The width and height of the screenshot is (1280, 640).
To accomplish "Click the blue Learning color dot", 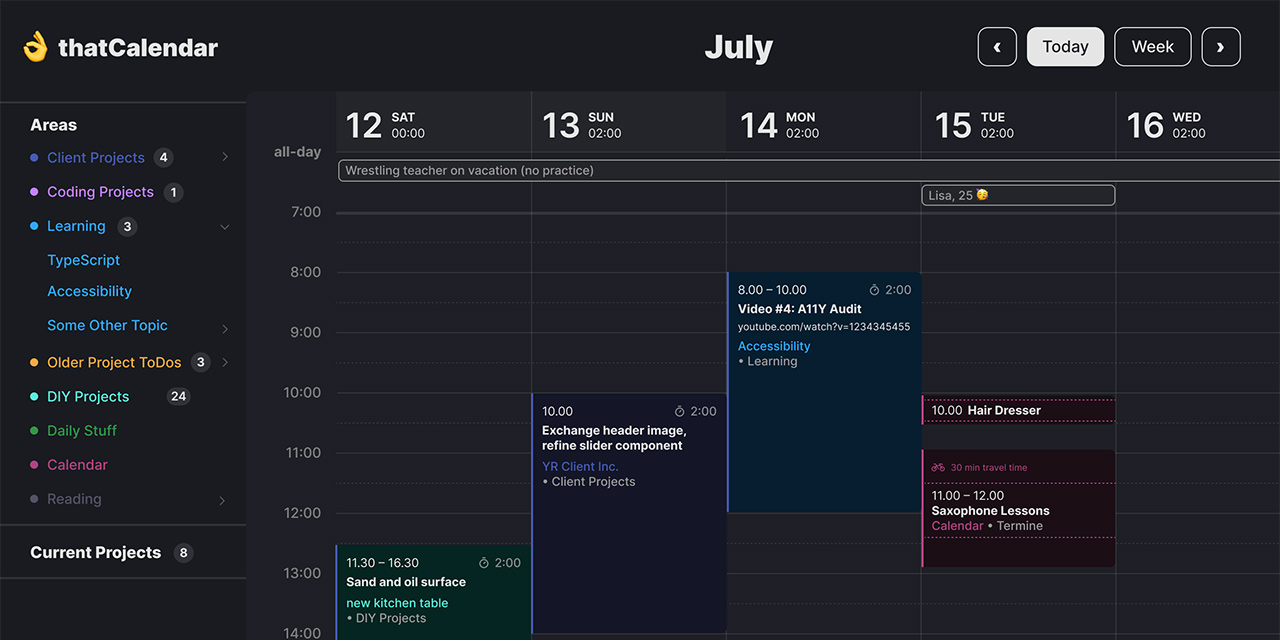I will (34, 226).
